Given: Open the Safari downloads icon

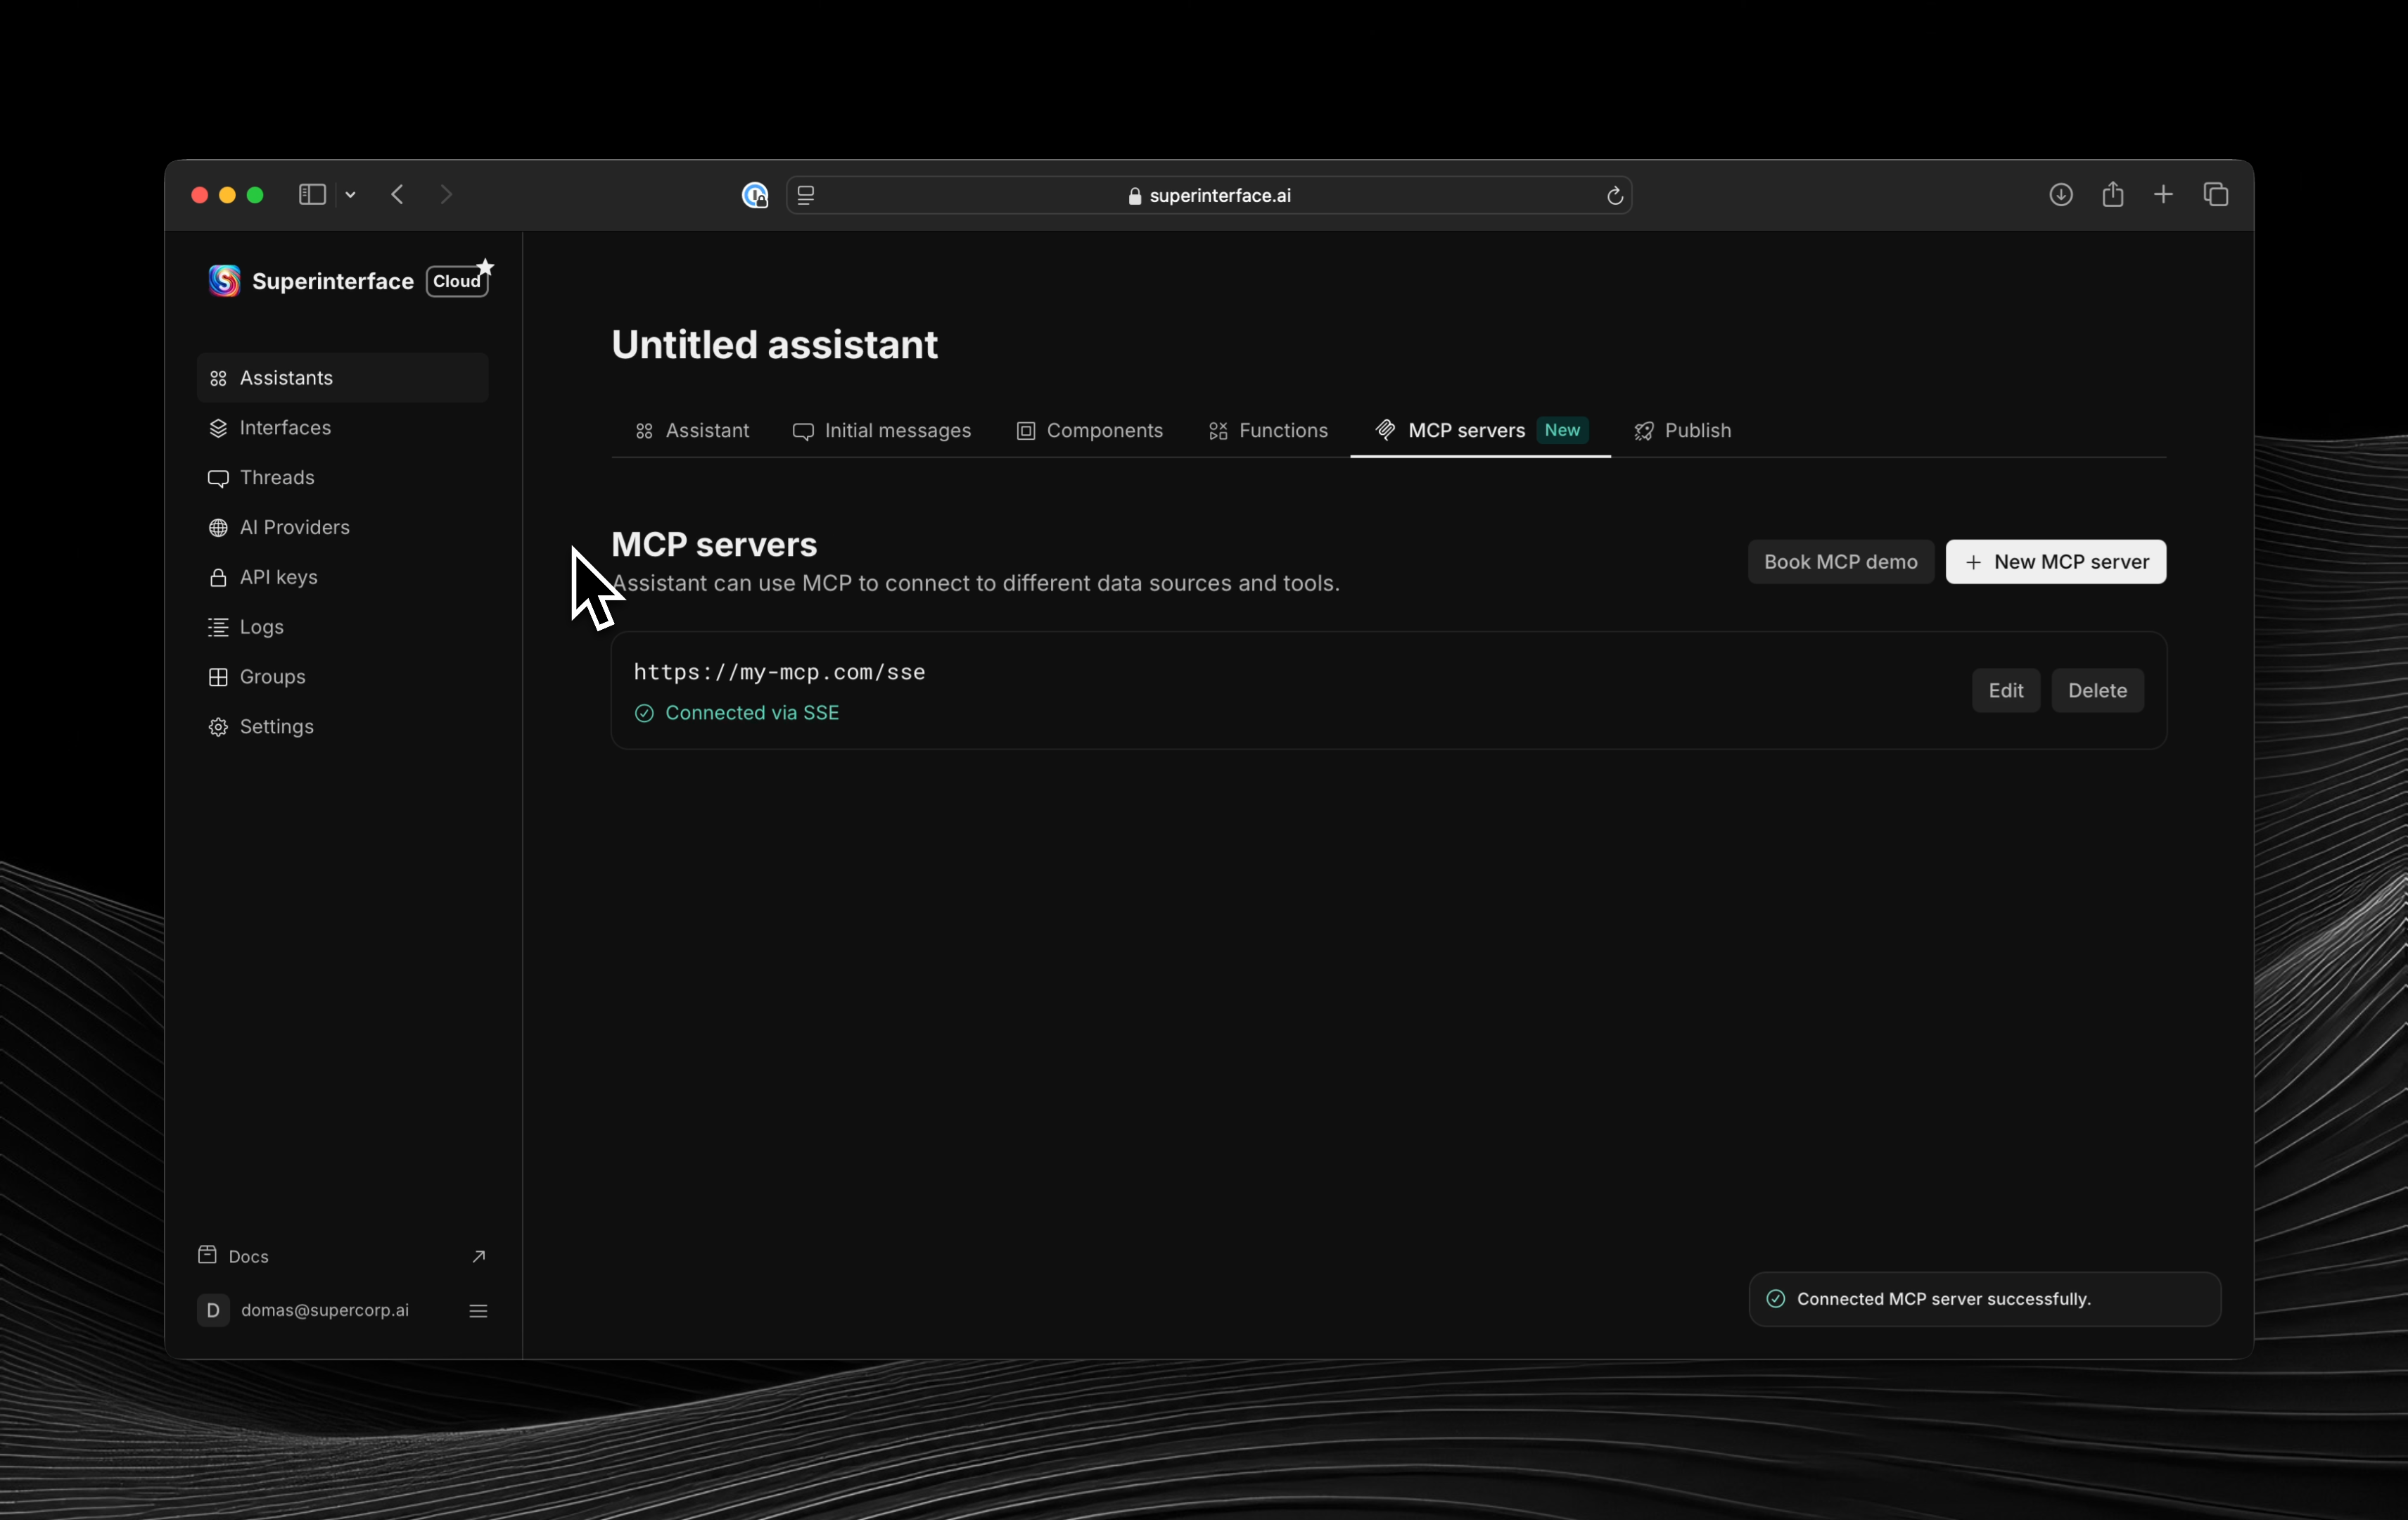Looking at the screenshot, I should 2061,195.
